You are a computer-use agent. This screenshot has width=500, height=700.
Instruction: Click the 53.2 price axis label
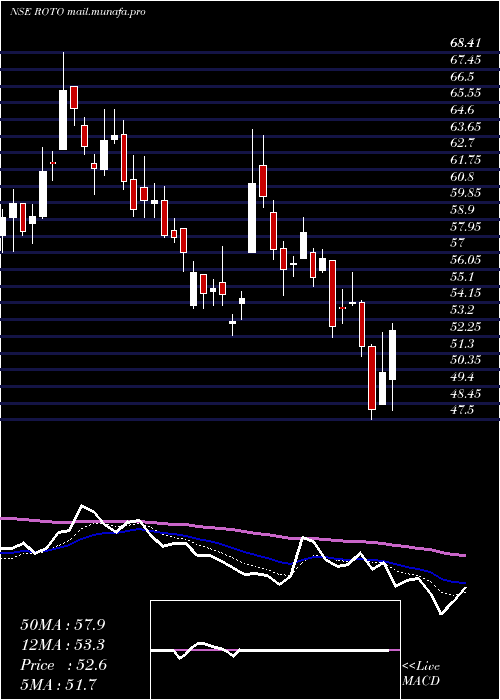462,310
